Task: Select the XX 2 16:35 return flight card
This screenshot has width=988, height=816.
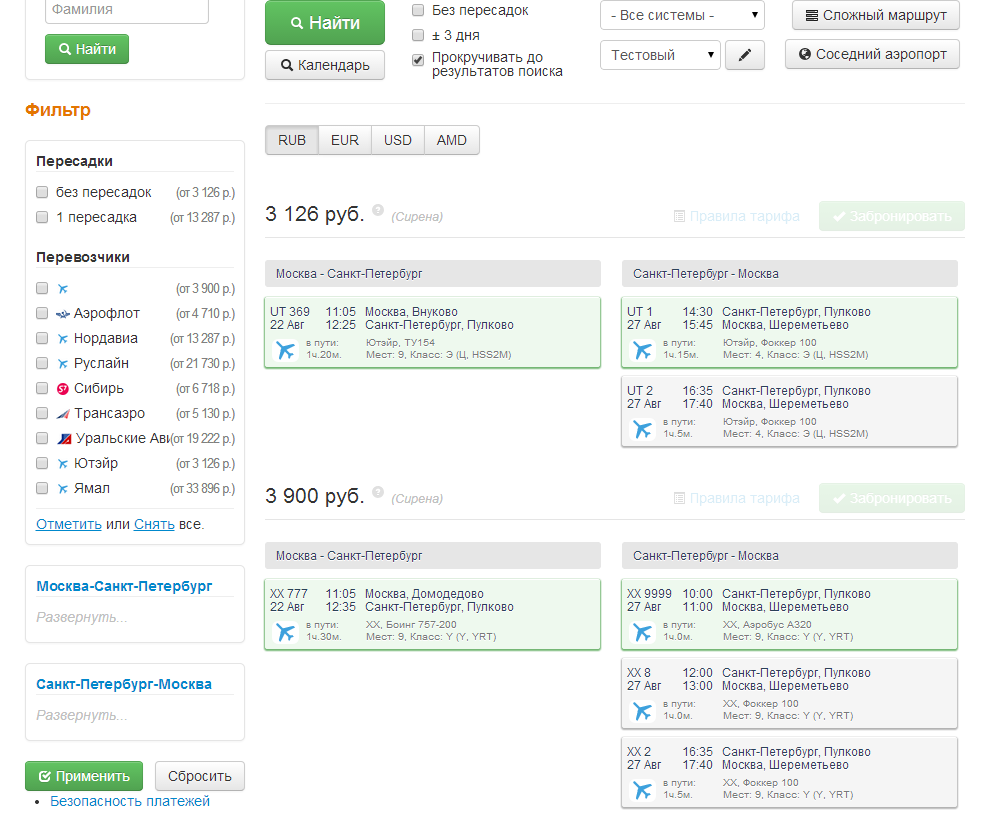Action: click(790, 773)
